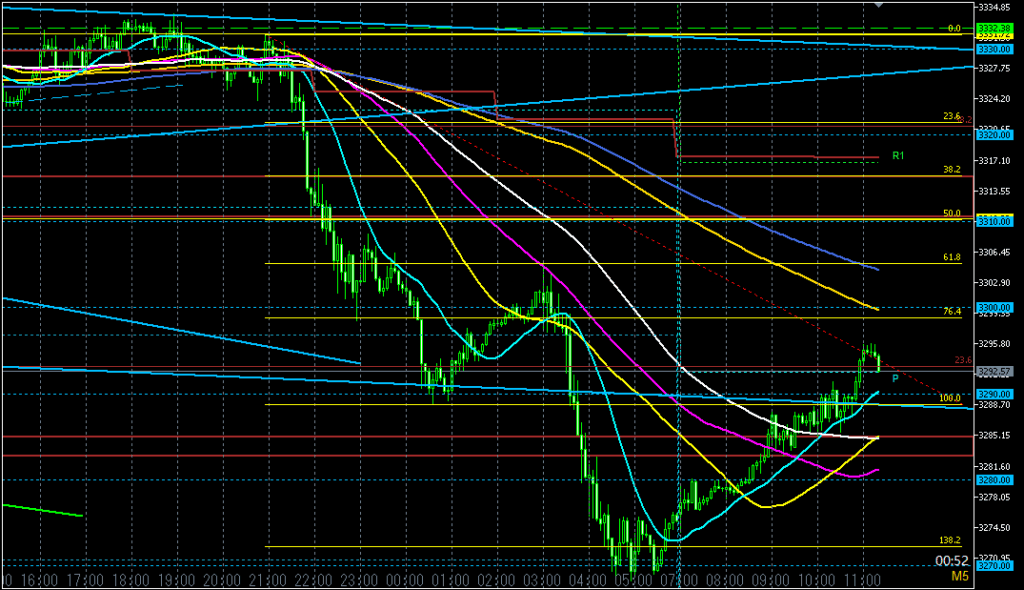This screenshot has width=1024, height=590.
Task: Click the 08:00 mark on the time axis
Action: click(x=726, y=580)
